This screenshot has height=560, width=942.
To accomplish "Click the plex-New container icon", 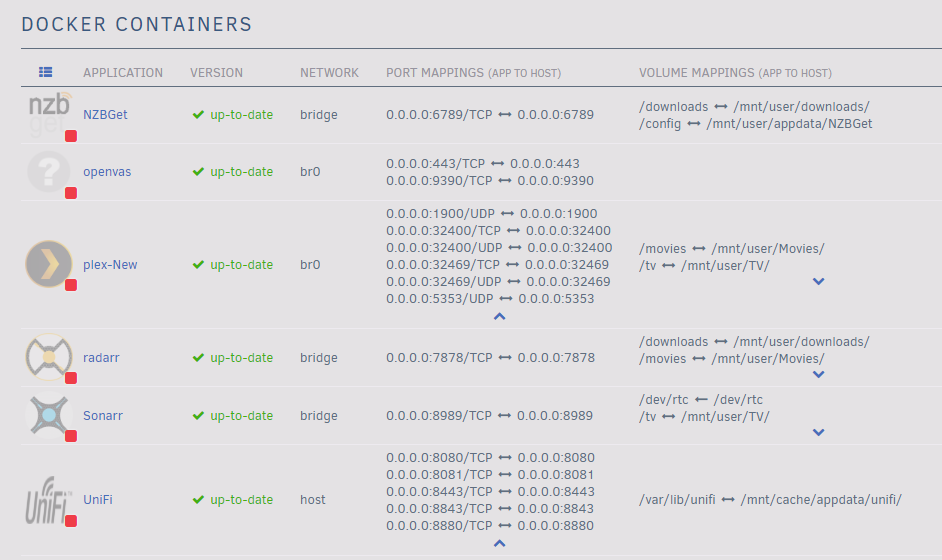I will tap(49, 264).
